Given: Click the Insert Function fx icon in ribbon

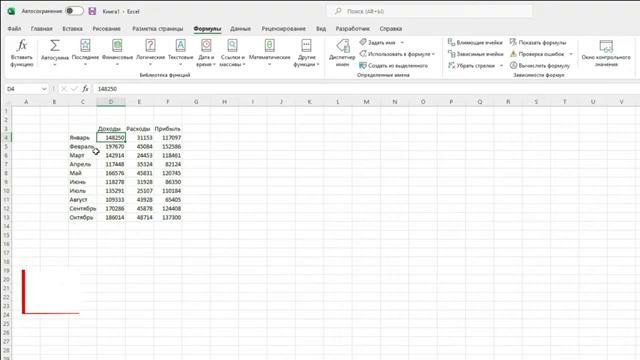Looking at the screenshot, I should [x=22, y=45].
